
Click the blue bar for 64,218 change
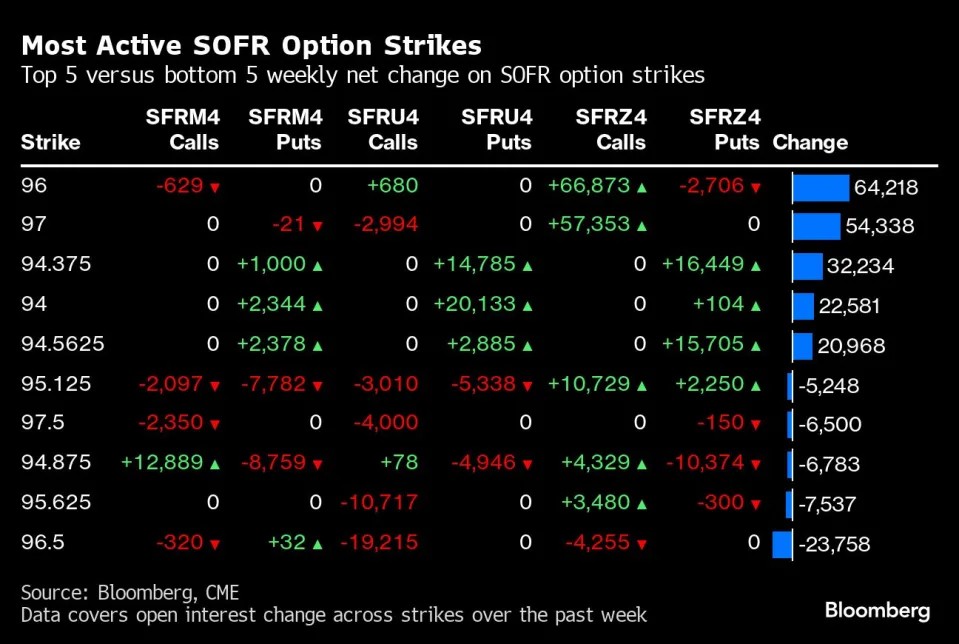pos(821,188)
